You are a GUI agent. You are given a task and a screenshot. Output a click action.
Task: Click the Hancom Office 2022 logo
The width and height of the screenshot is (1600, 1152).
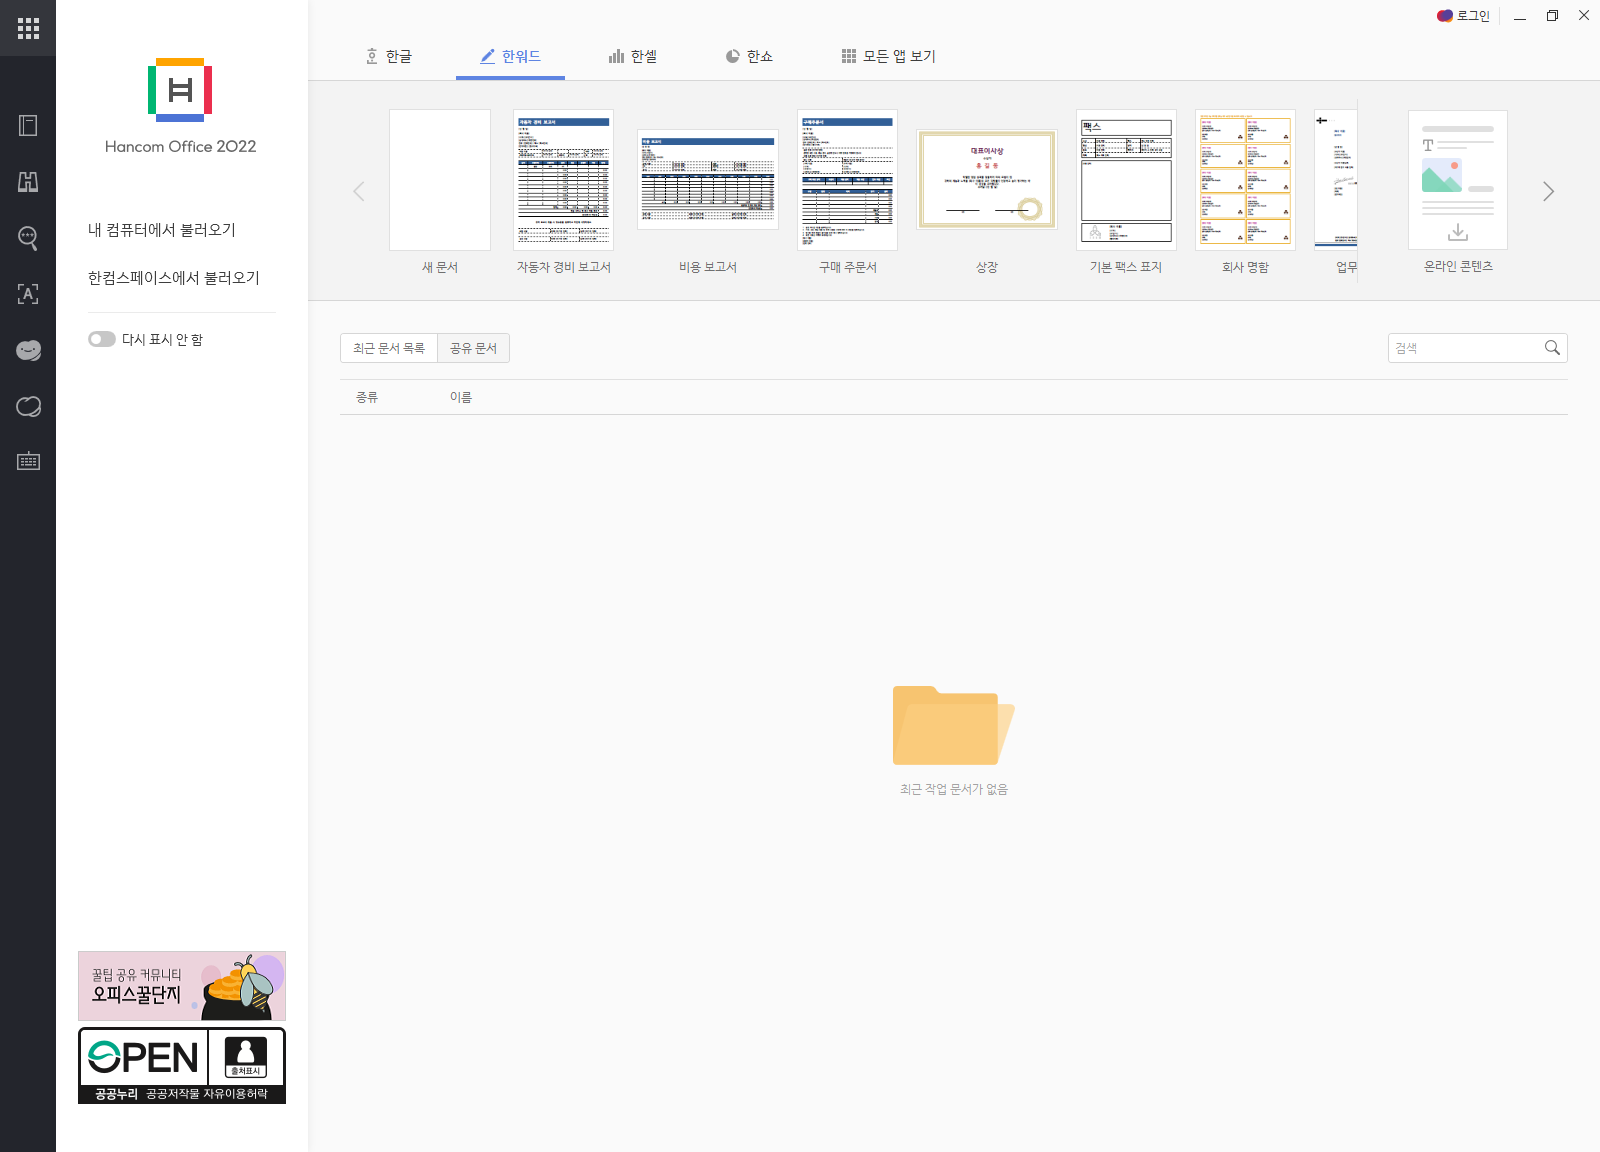(x=180, y=107)
